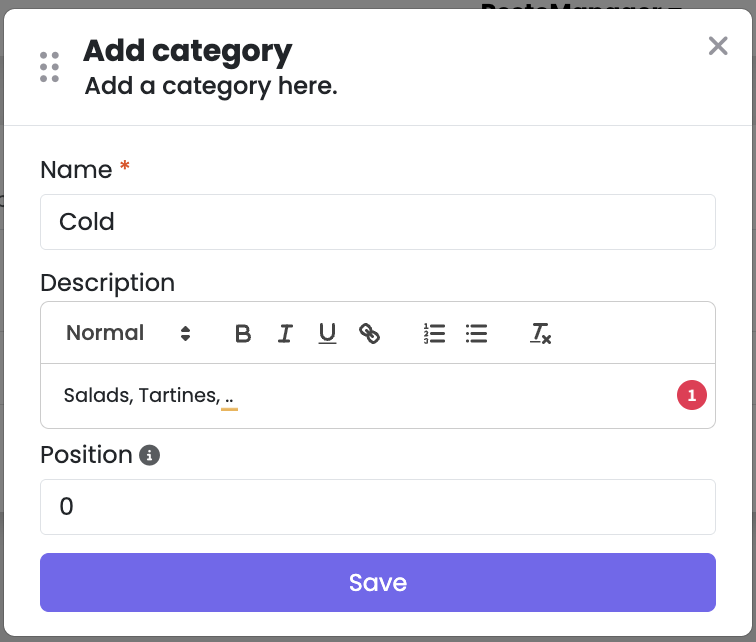Toggle bold formatting in description toolbar

coord(243,333)
